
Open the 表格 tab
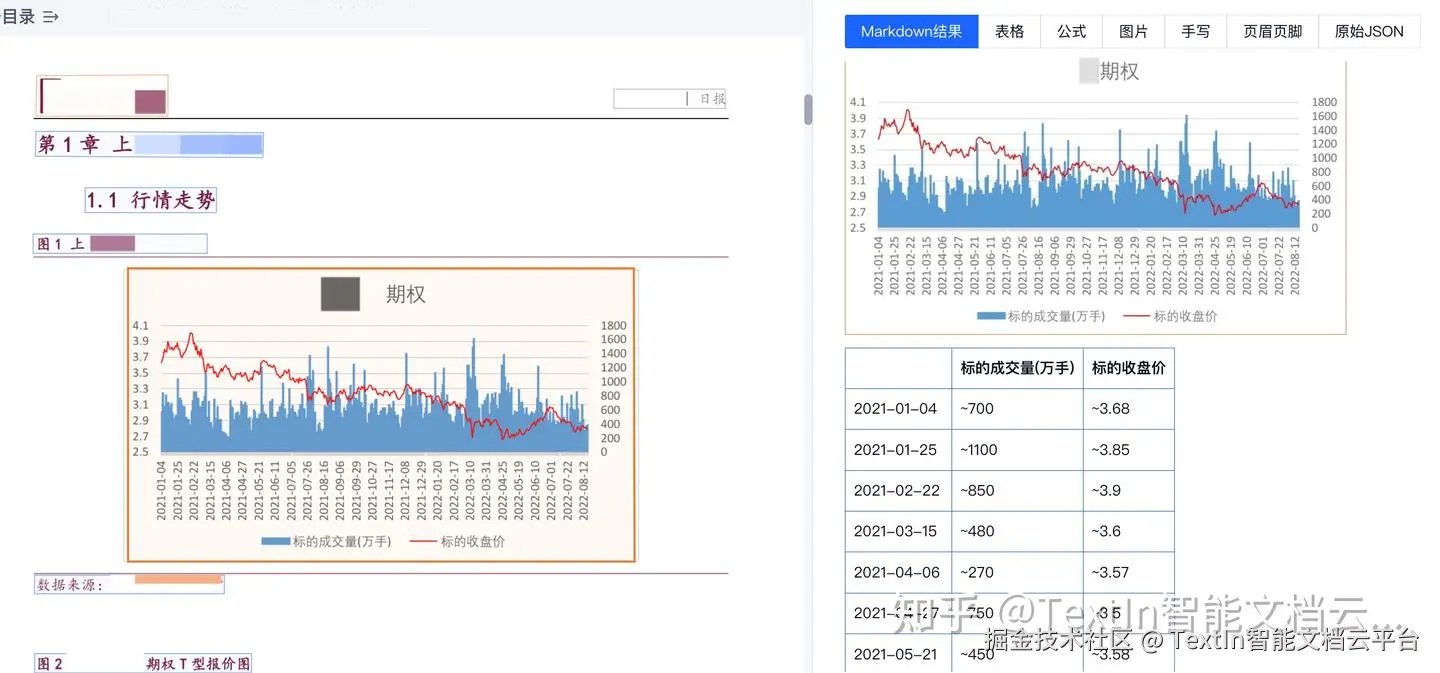pos(1009,31)
